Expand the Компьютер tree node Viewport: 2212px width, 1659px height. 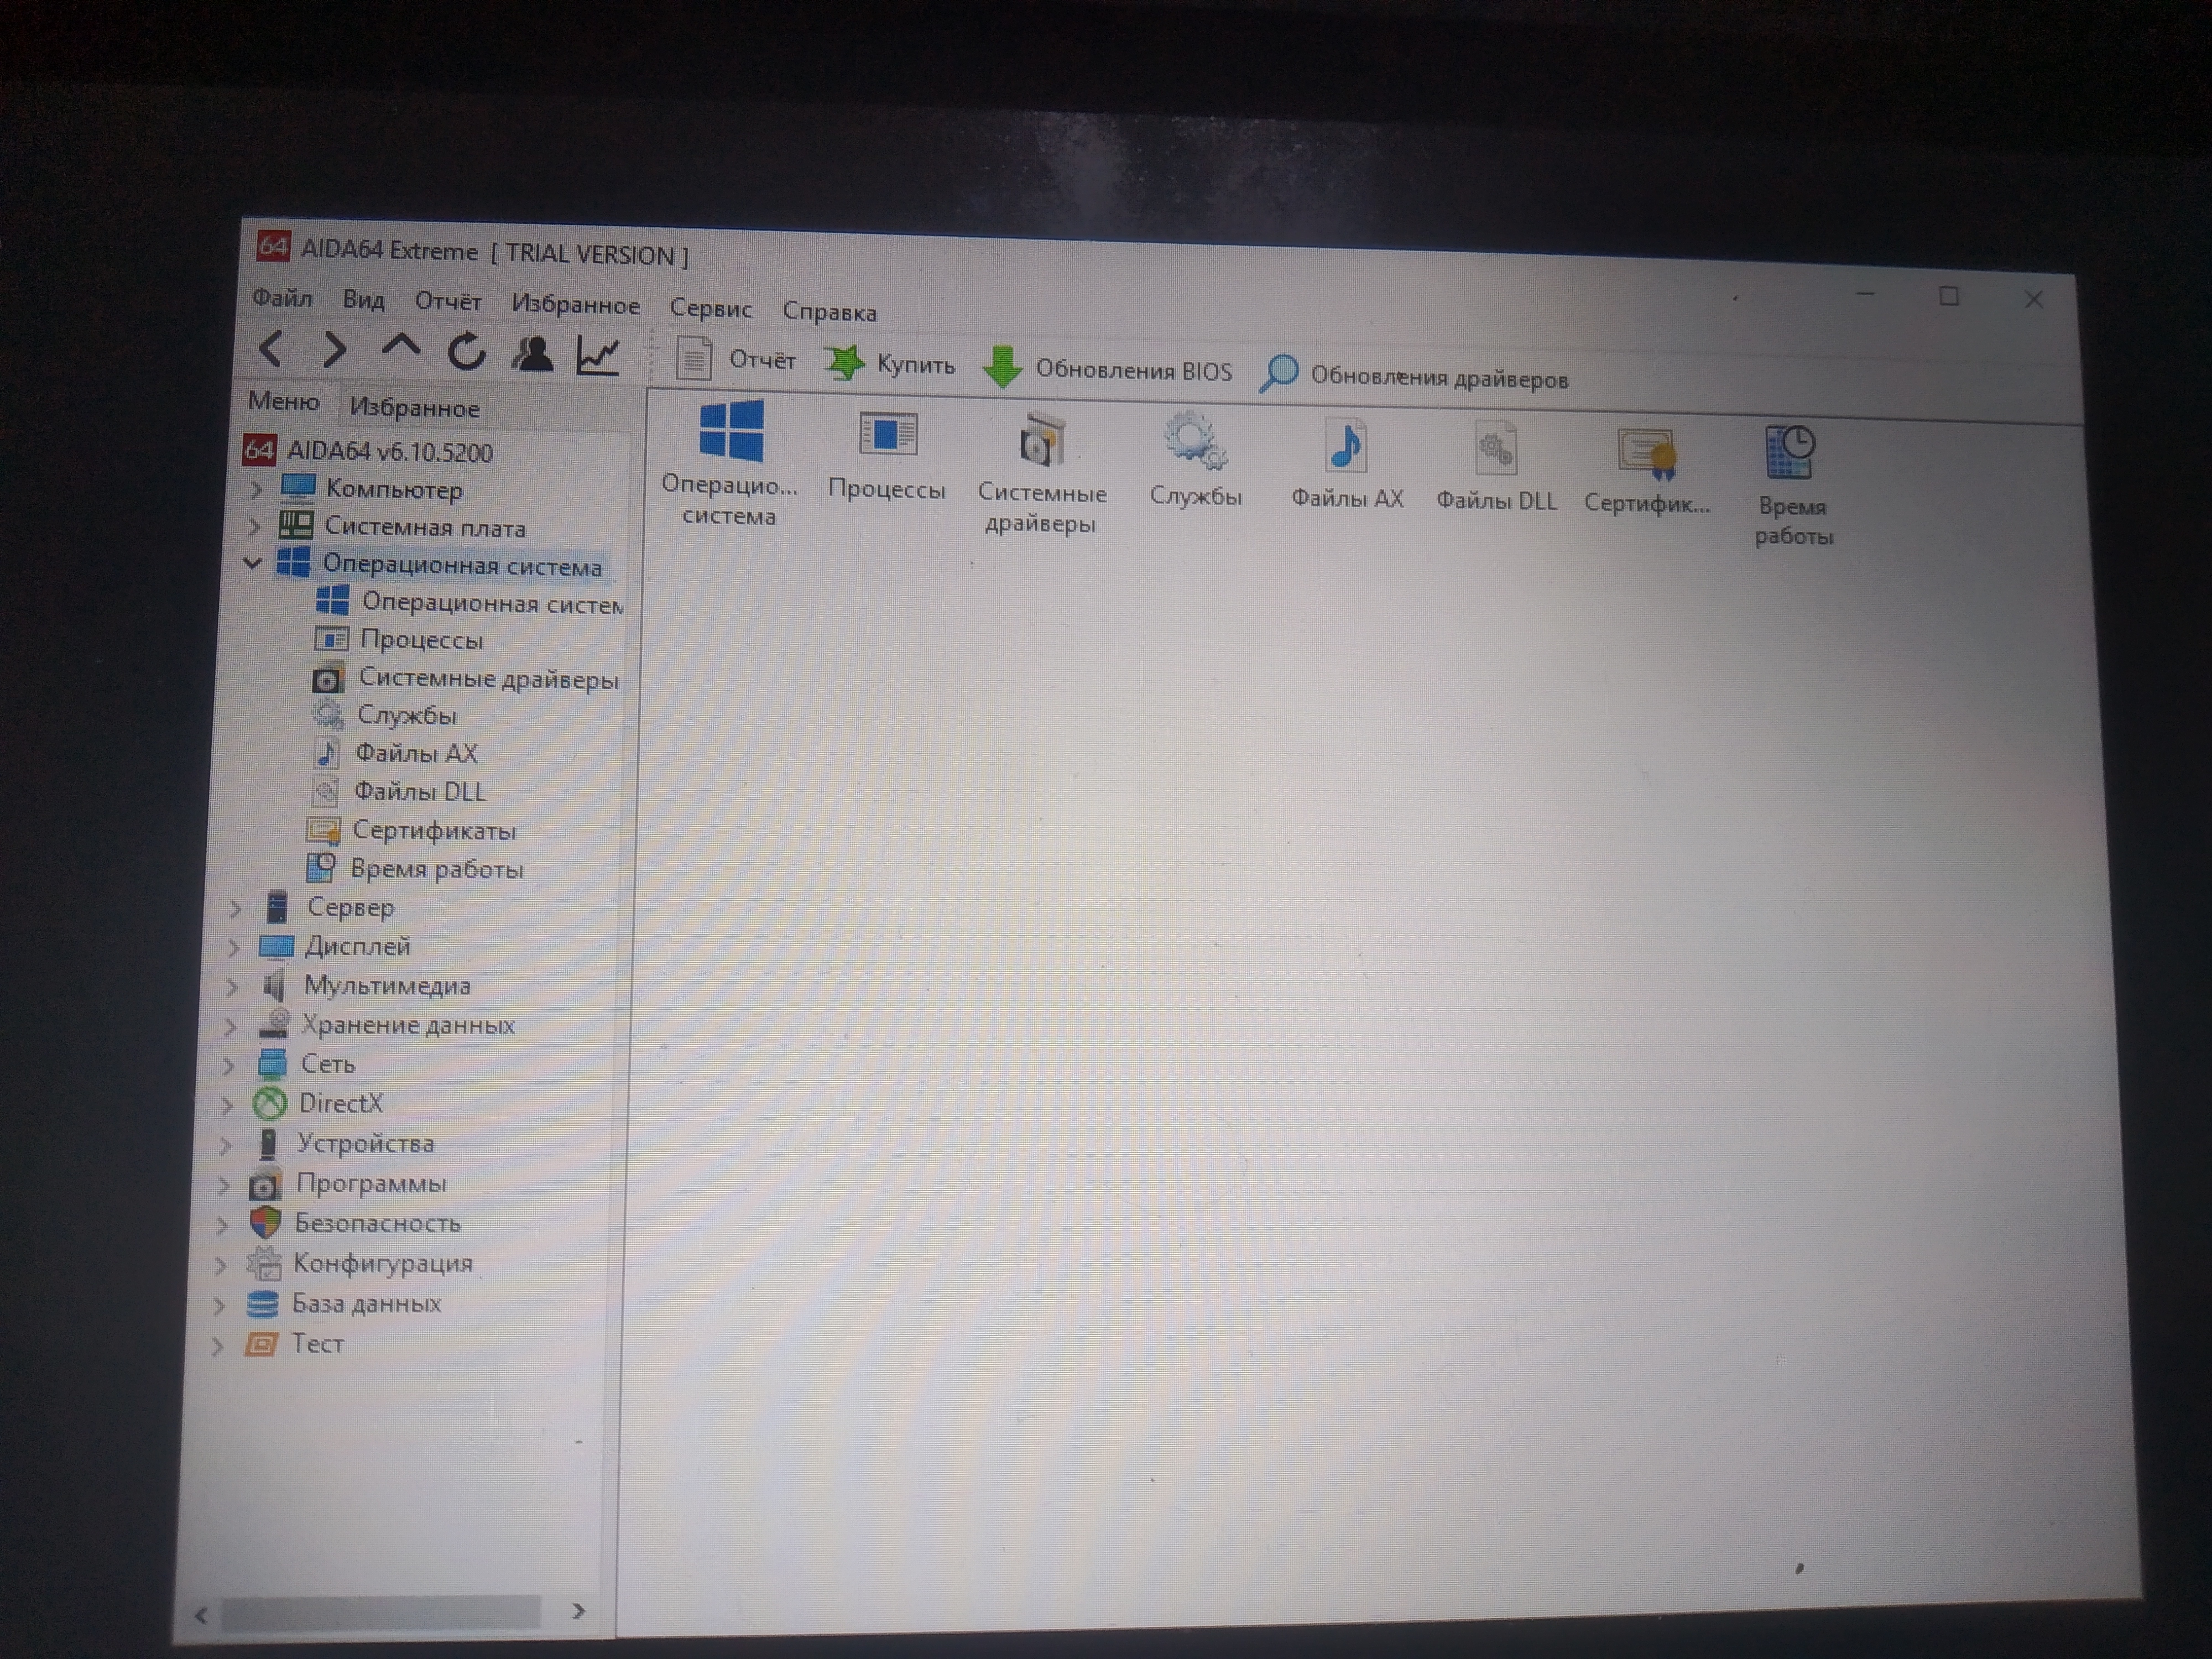256,489
